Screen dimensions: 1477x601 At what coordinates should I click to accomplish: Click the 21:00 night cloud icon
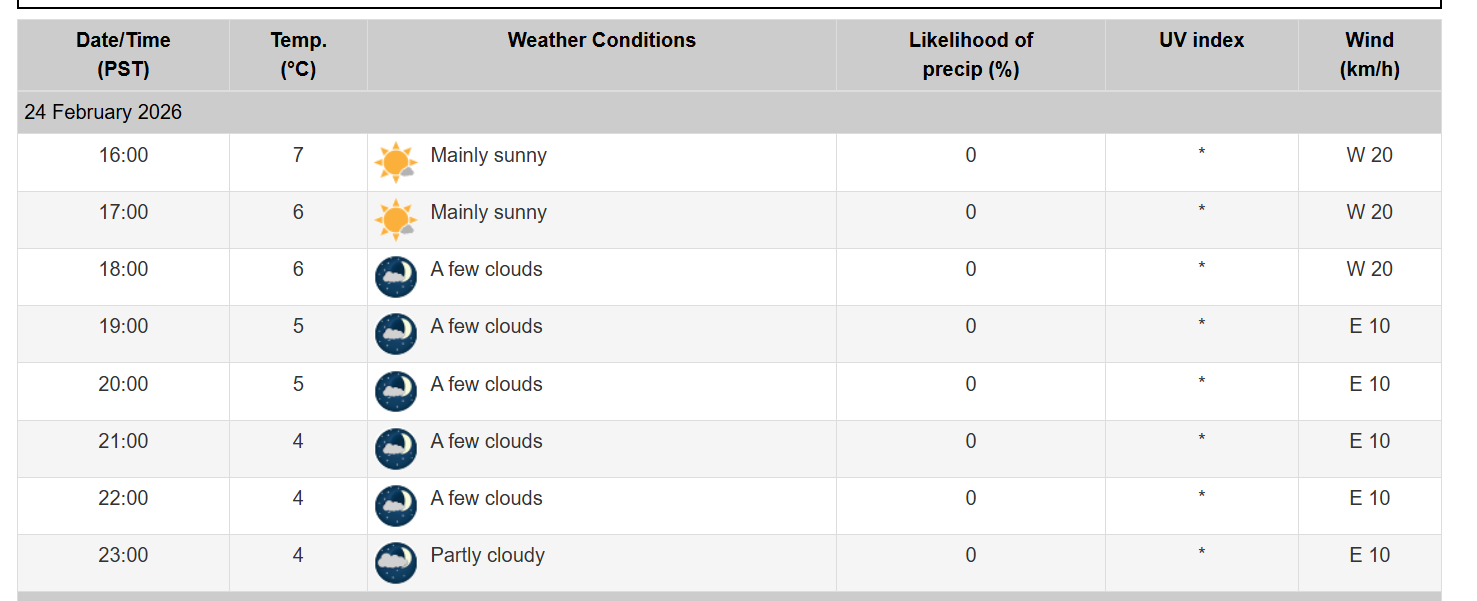(x=396, y=449)
